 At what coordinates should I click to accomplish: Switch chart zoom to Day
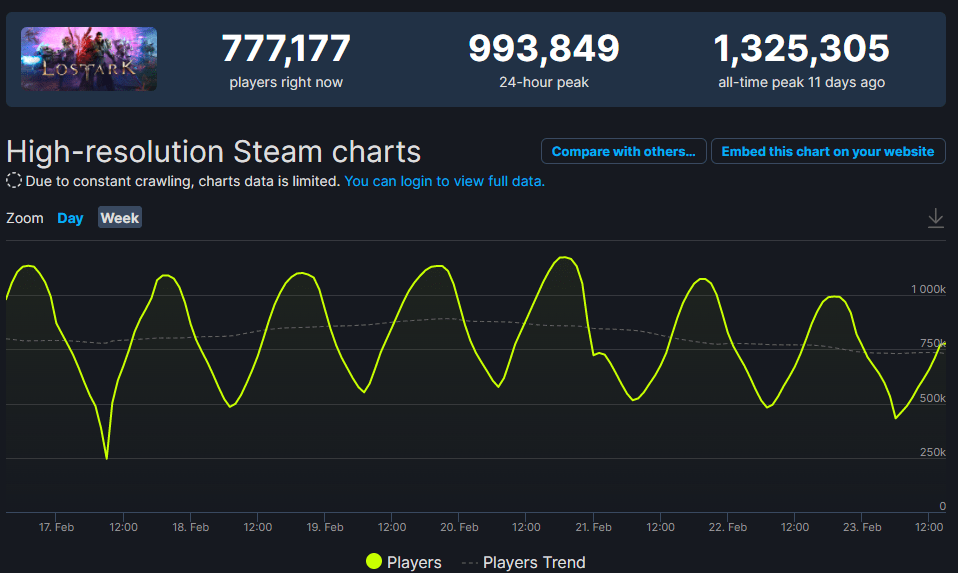70,218
